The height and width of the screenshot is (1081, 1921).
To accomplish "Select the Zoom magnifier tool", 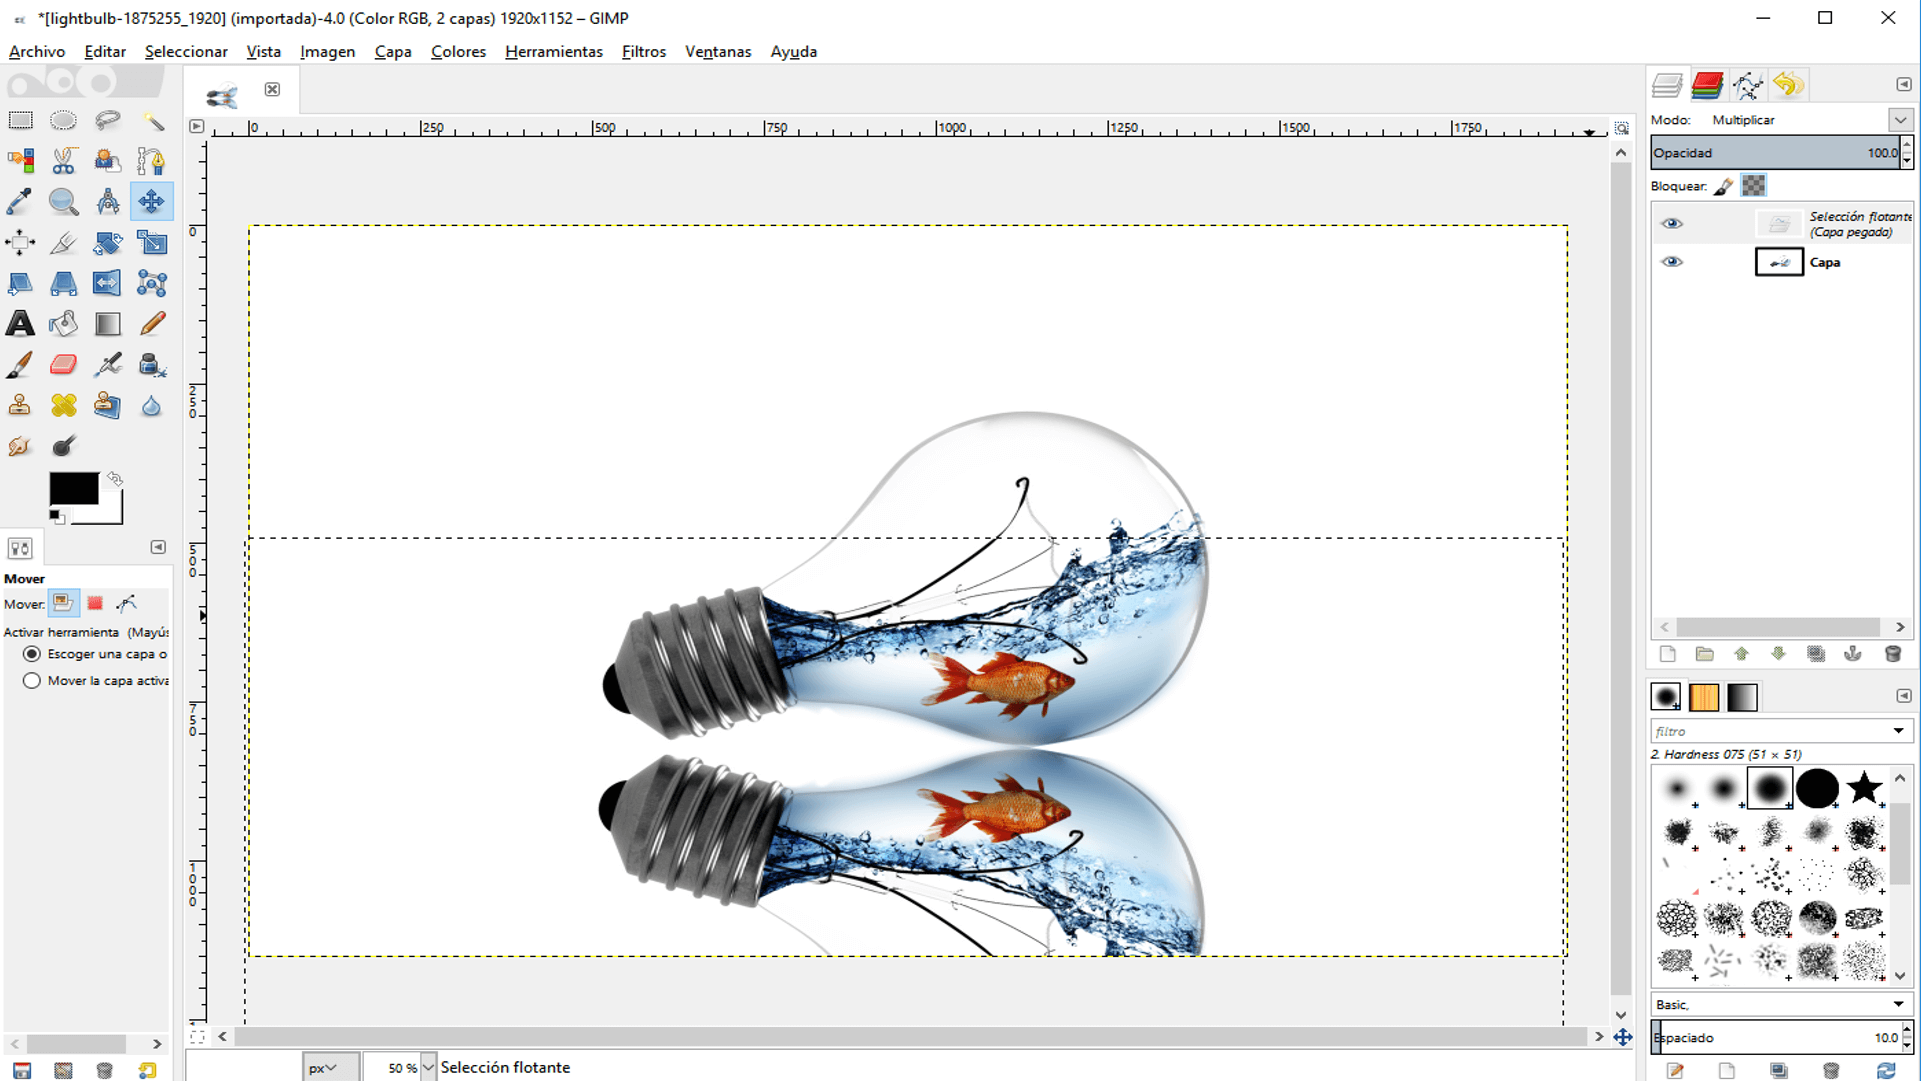I will click(x=64, y=202).
